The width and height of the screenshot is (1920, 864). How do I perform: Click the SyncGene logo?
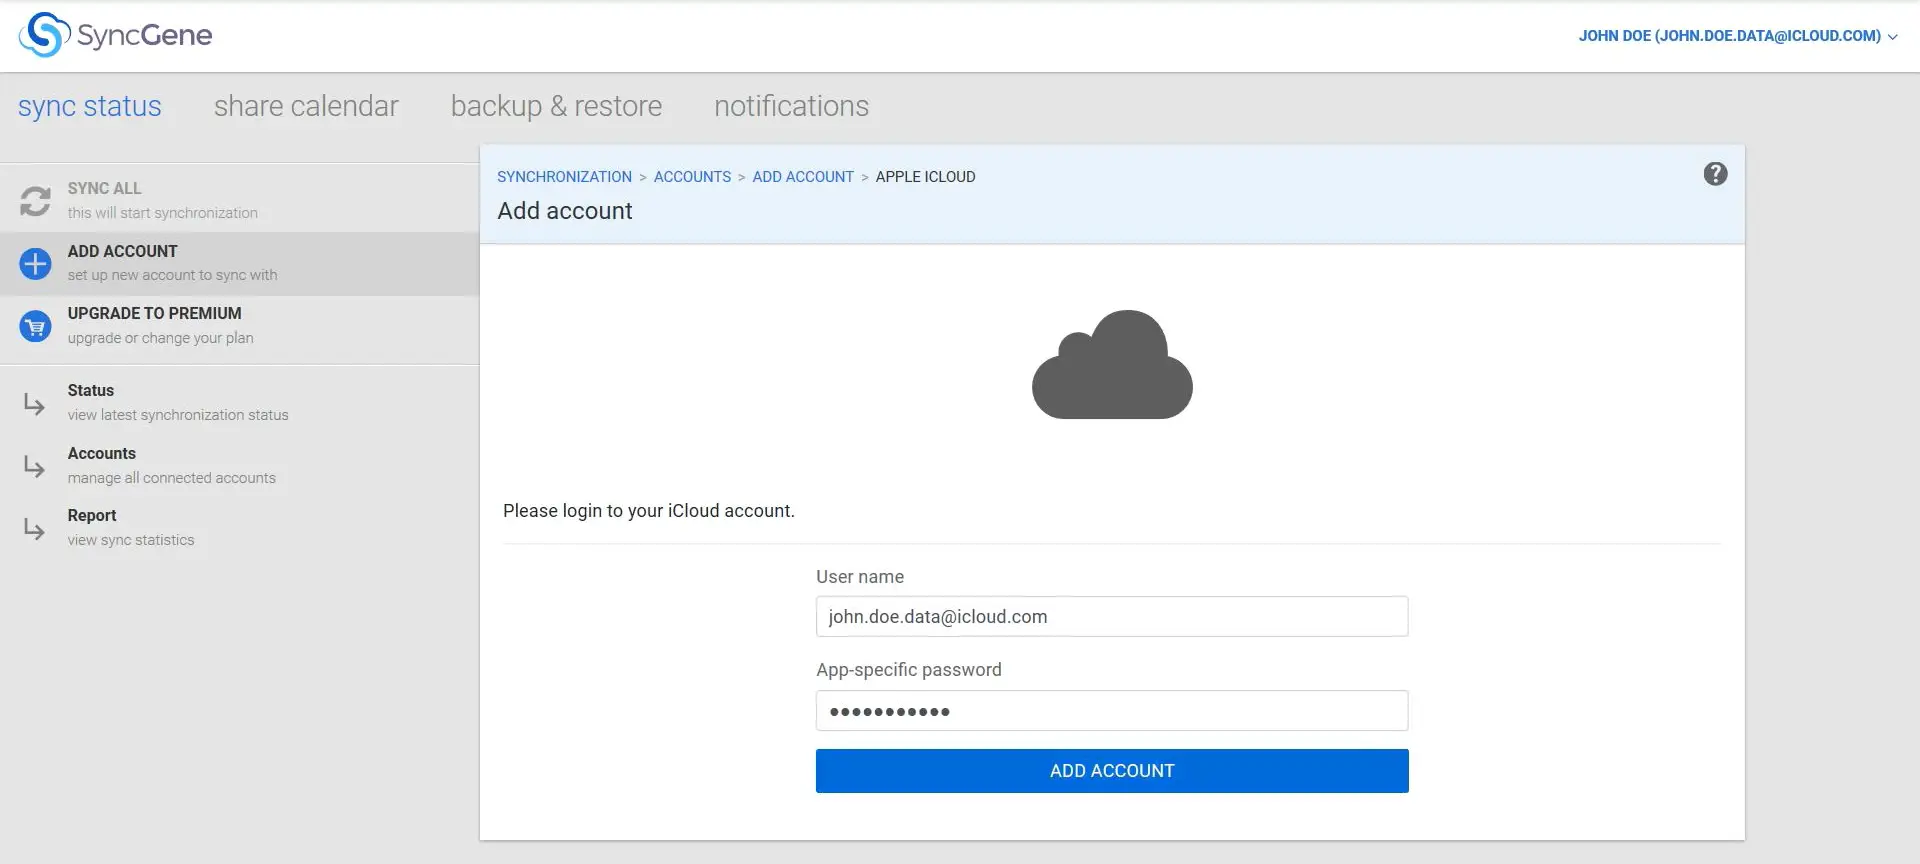pos(115,35)
